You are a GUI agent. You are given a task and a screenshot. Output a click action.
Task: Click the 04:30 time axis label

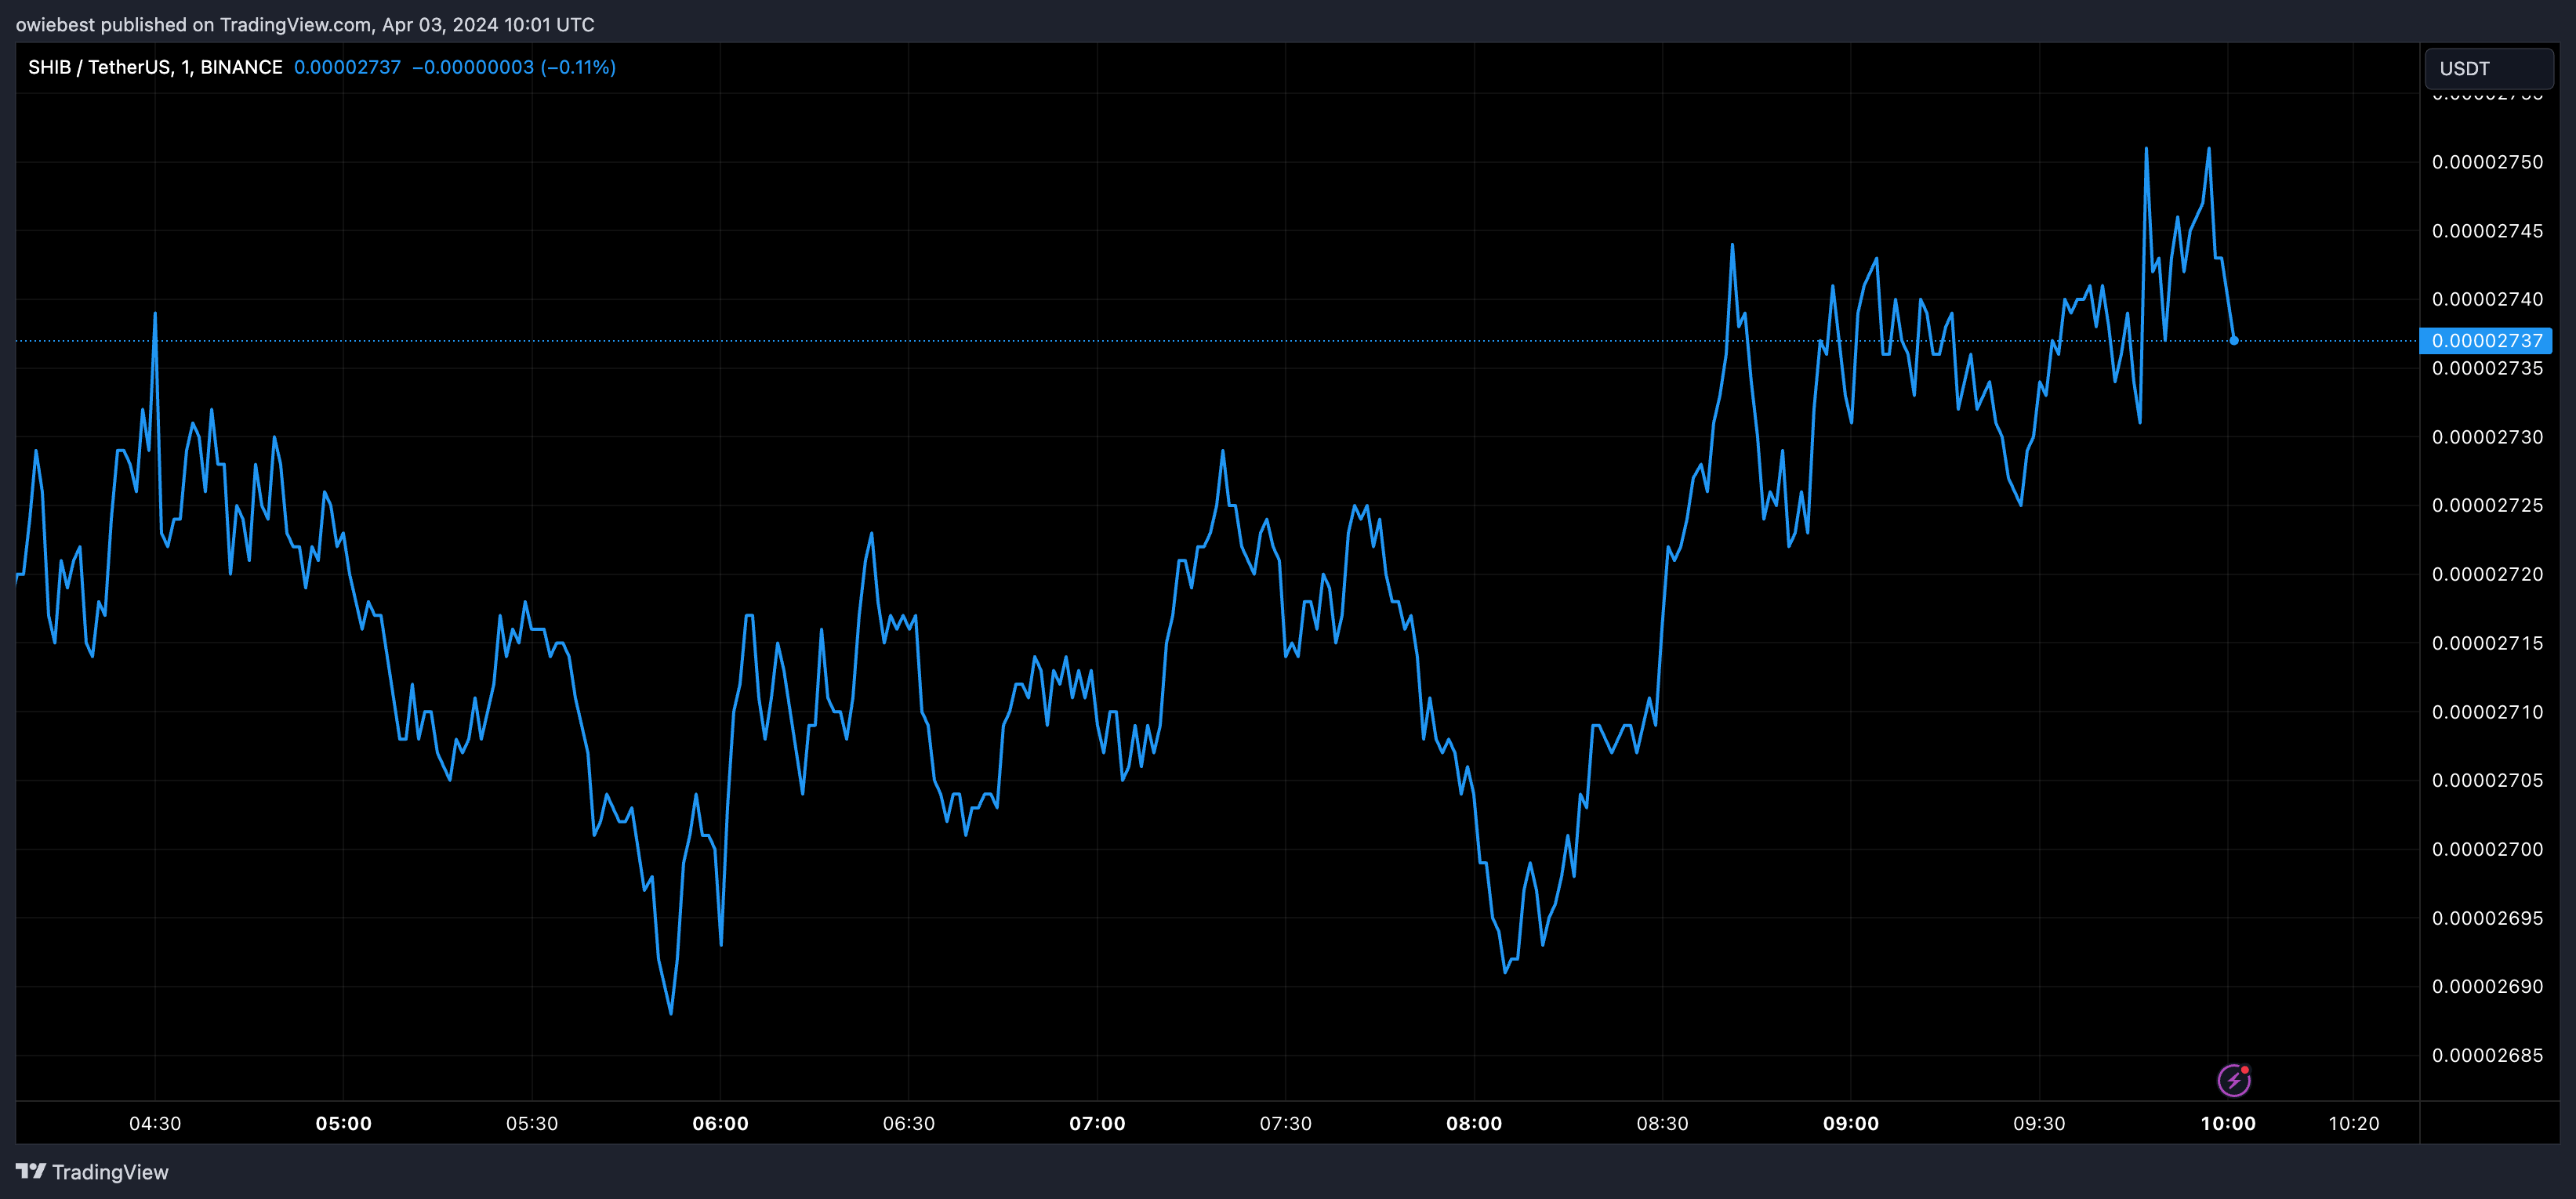click(x=155, y=1123)
